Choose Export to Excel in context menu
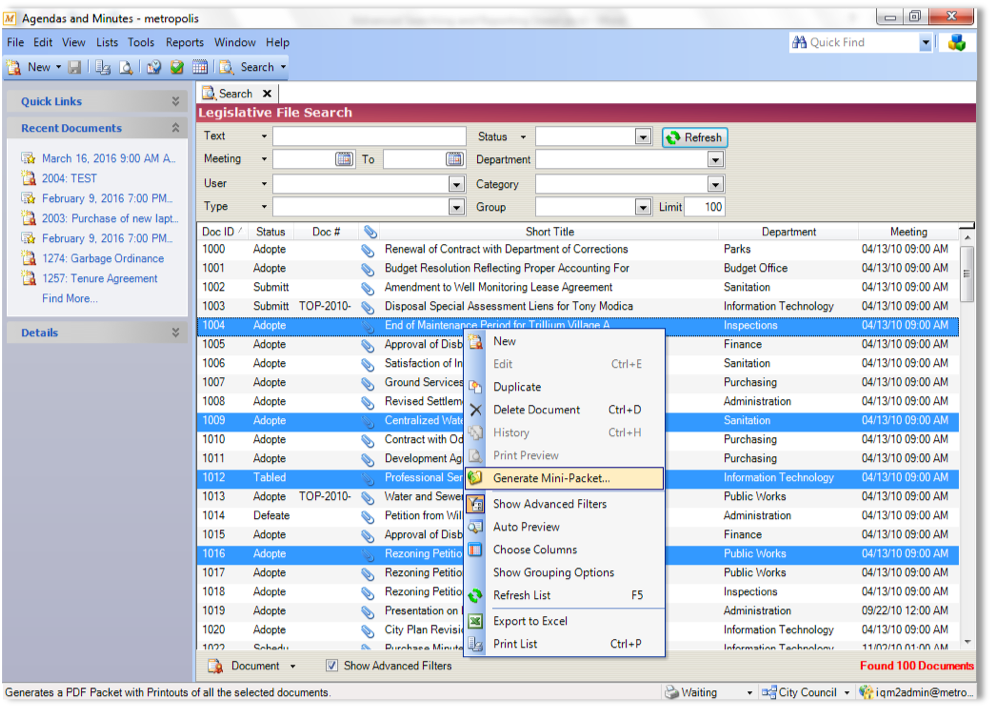The height and width of the screenshot is (708, 991). (x=564, y=621)
